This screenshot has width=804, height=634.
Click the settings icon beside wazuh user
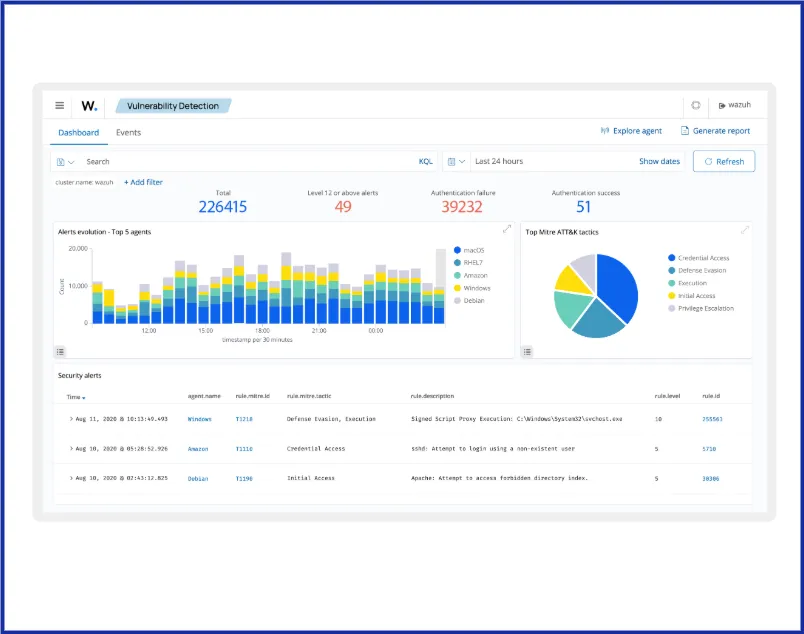(696, 105)
